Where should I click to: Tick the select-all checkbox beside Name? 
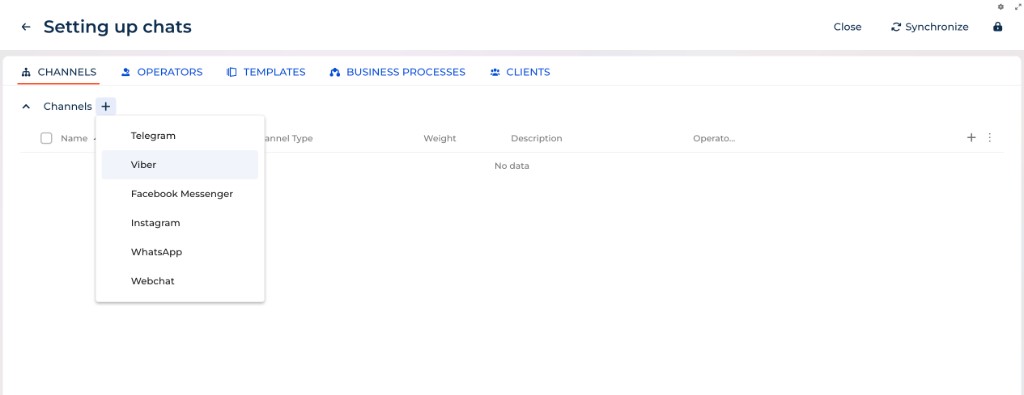coord(46,138)
